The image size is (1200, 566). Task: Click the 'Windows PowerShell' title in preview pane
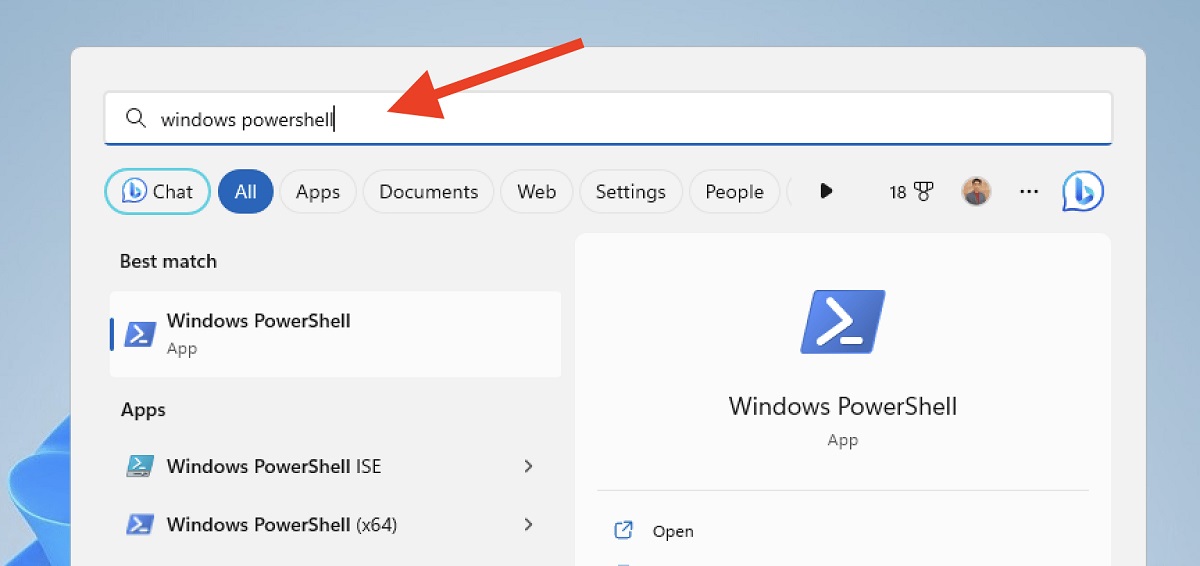[843, 407]
